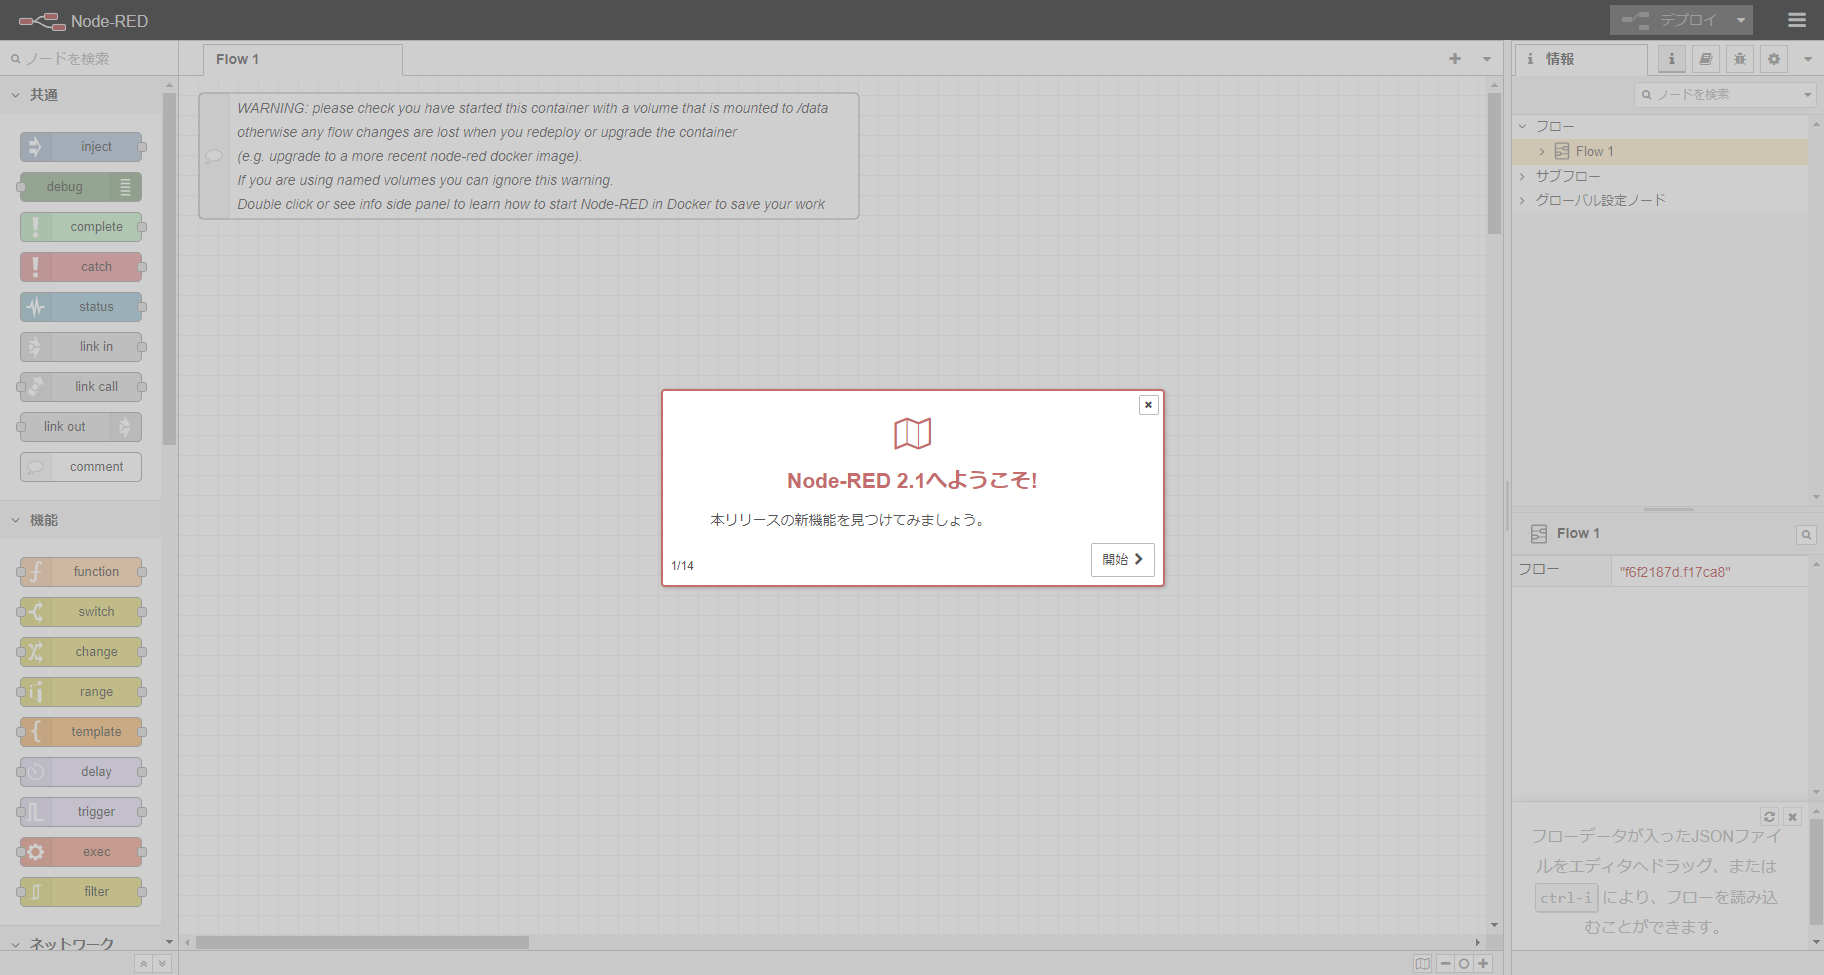Open the deploy options dropdown arrow
1824x975 pixels.
[x=1741, y=20]
